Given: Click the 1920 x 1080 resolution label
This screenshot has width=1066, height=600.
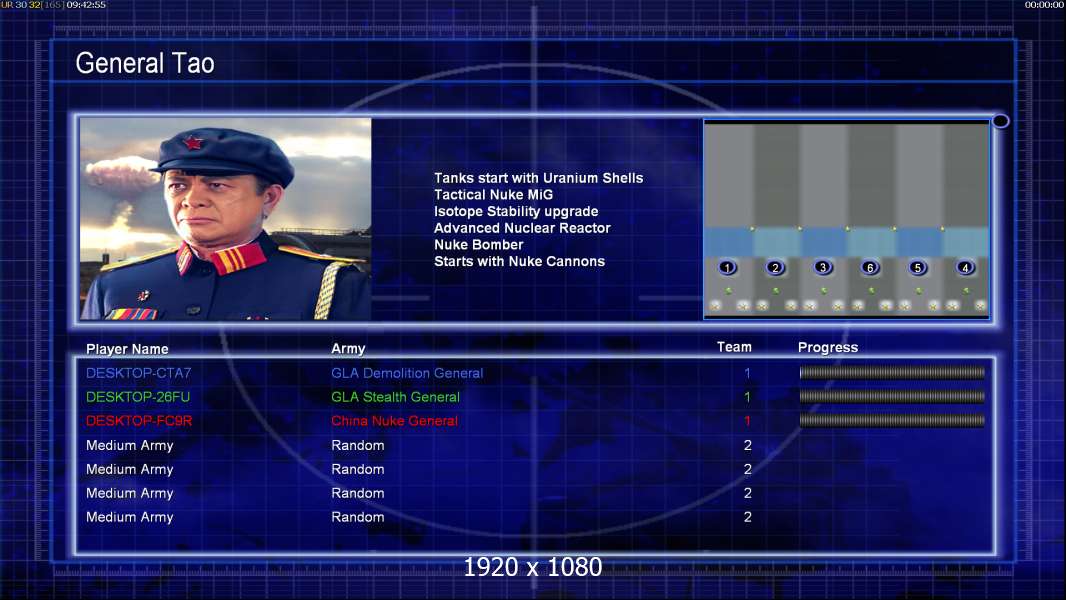Looking at the screenshot, I should click(532, 567).
